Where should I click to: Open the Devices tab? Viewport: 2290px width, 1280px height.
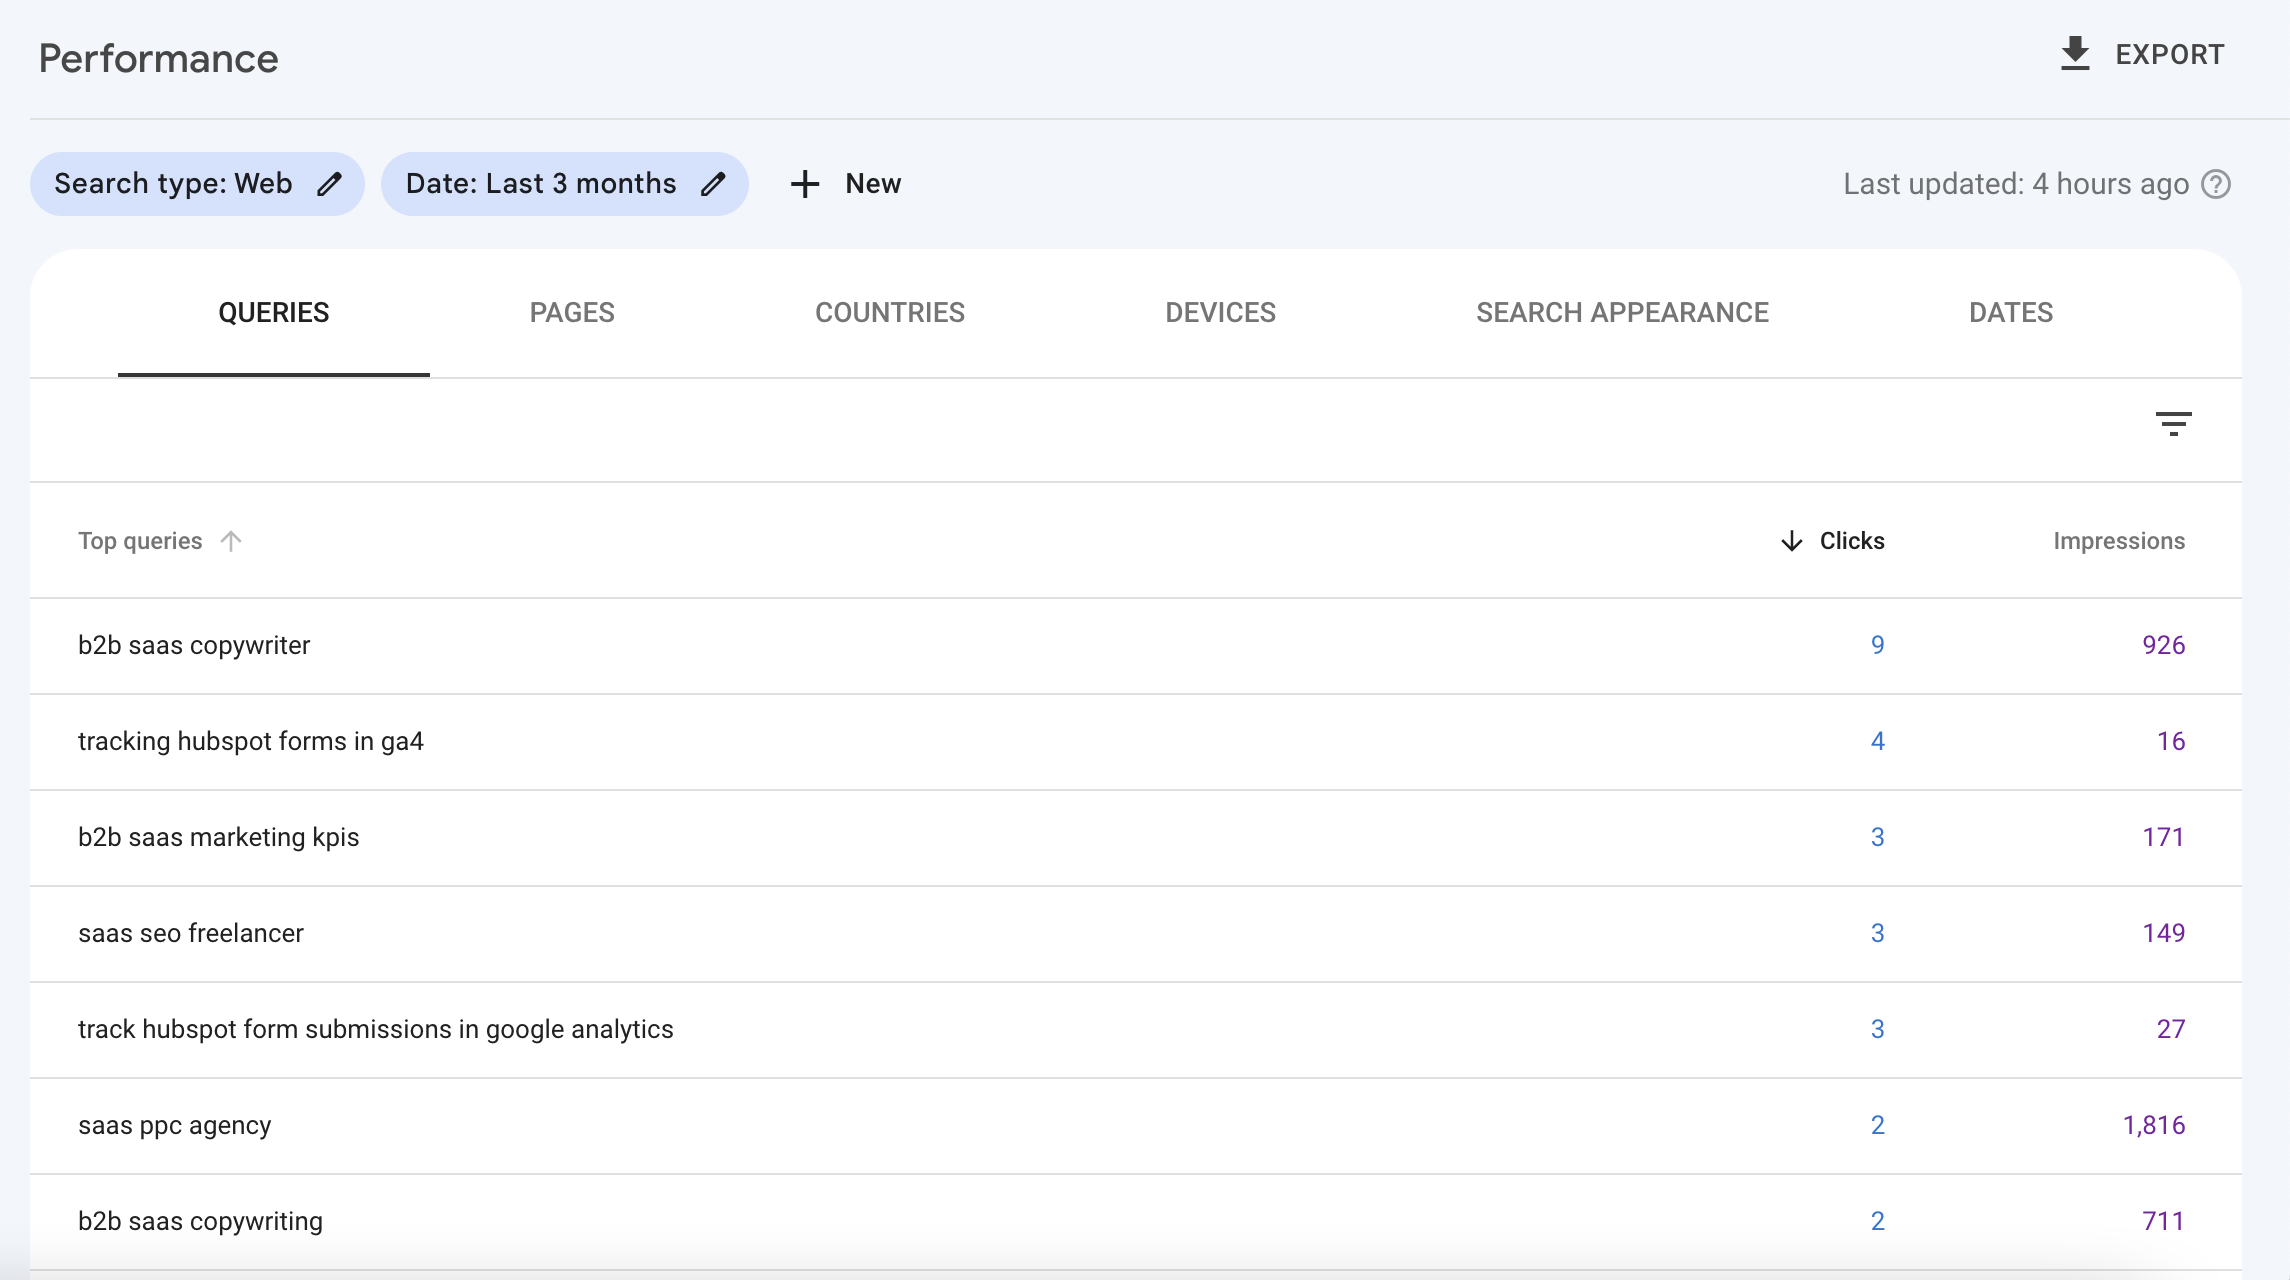pyautogui.click(x=1220, y=313)
